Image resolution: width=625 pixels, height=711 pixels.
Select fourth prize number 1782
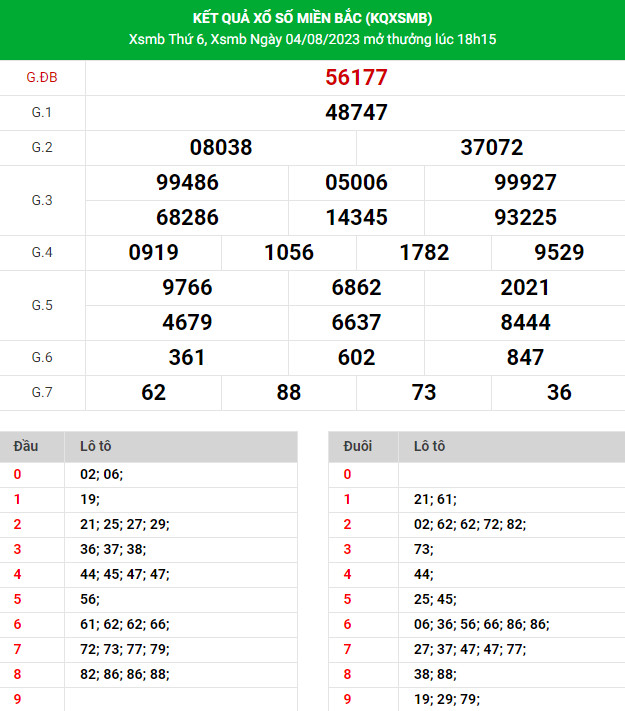coord(424,253)
